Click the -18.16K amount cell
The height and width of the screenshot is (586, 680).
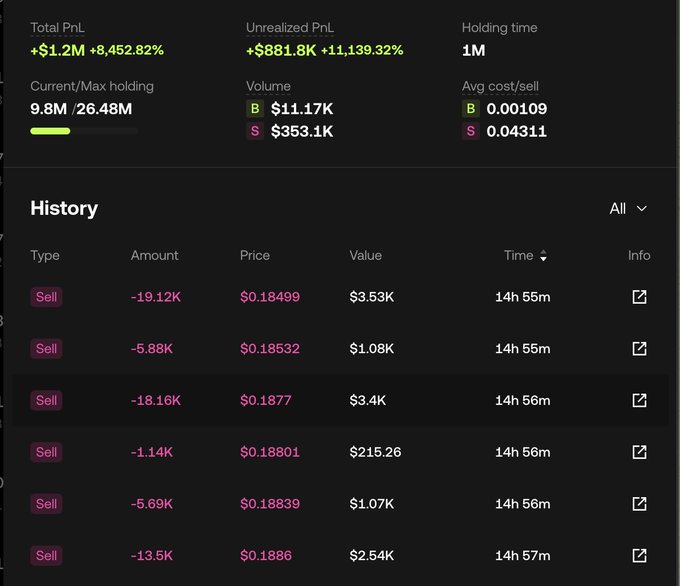(156, 400)
